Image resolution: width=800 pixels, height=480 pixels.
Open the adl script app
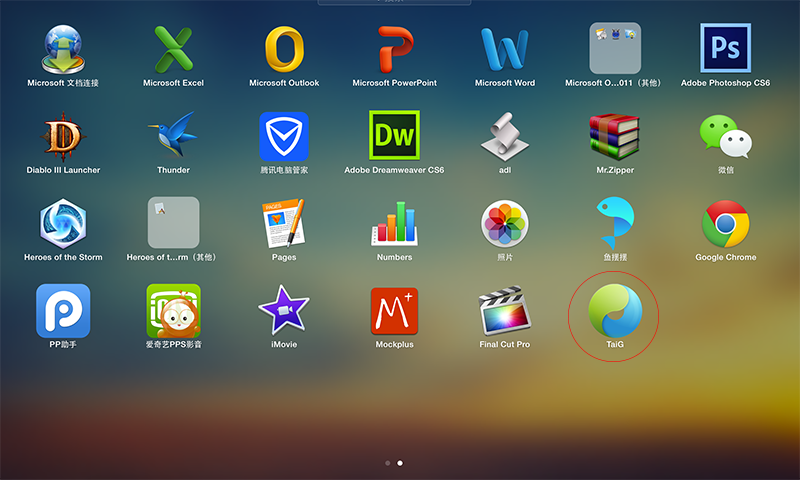(x=505, y=137)
